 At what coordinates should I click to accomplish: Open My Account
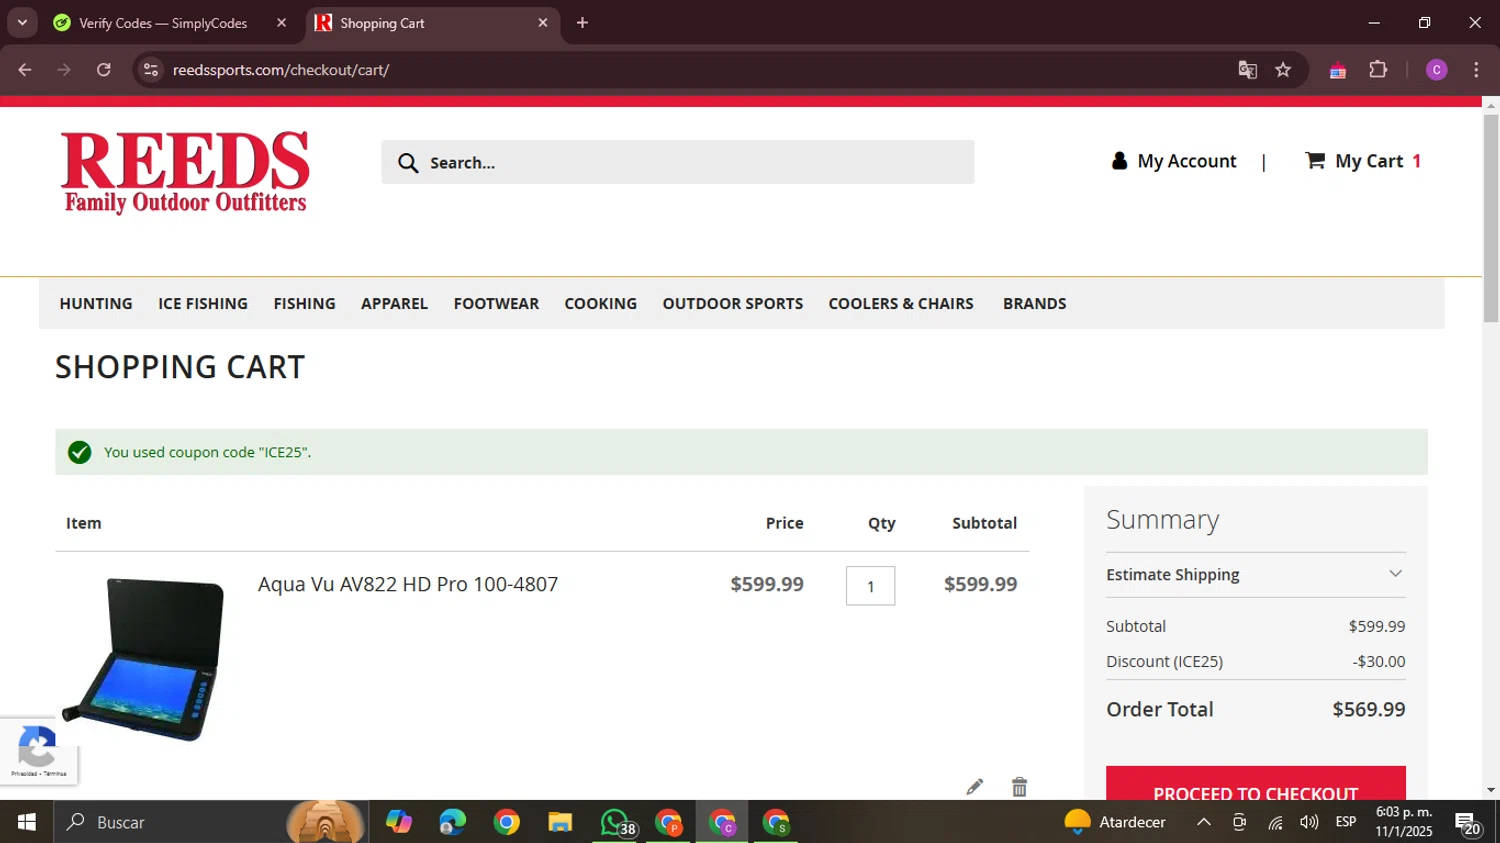click(1174, 161)
